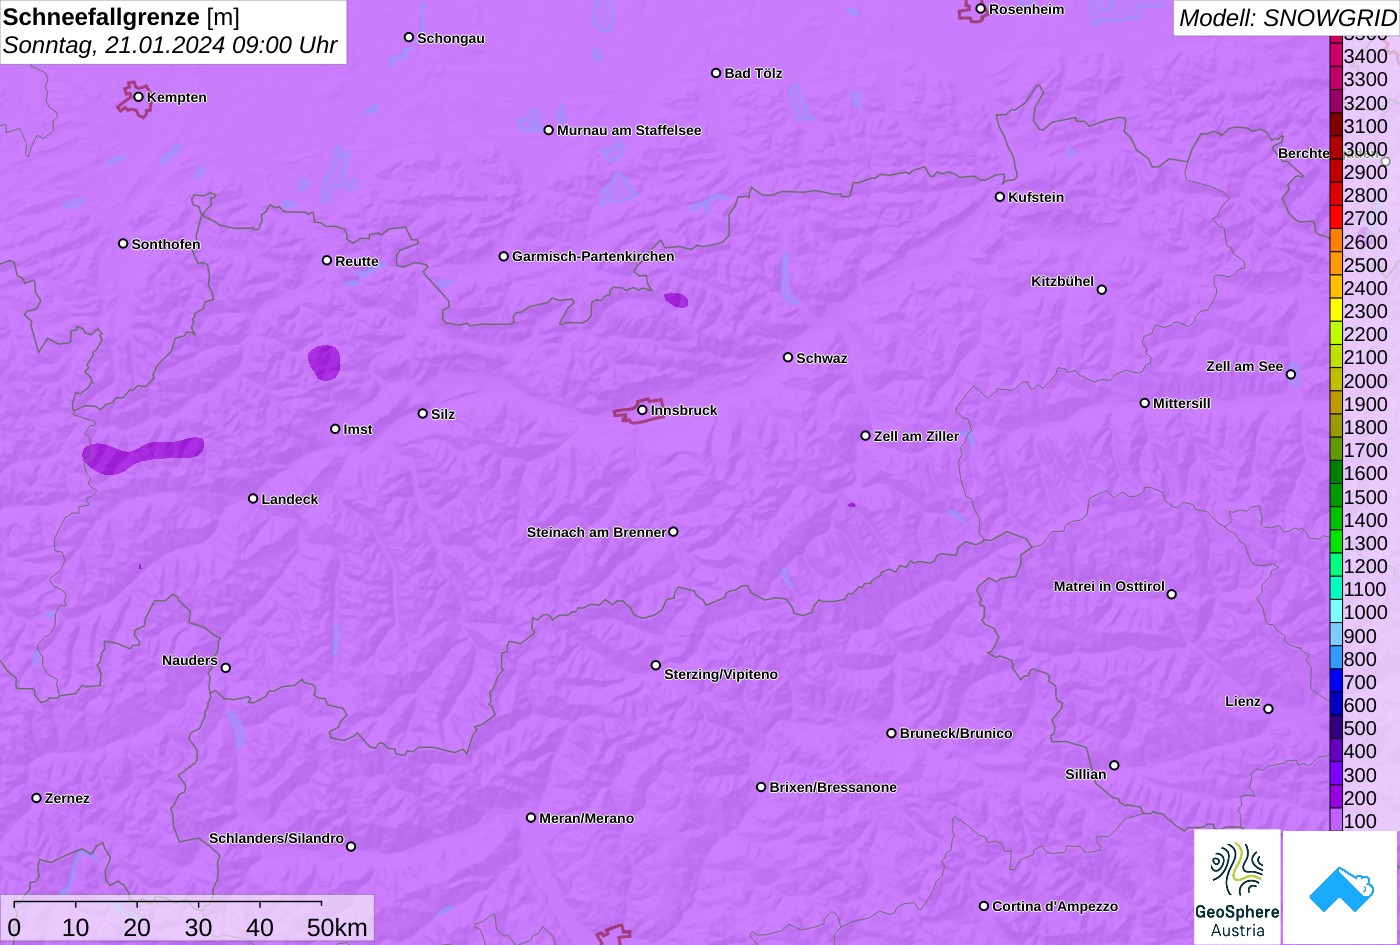Click the Bad Tölz marker dot
Image resolution: width=1400 pixels, height=945 pixels.
[x=716, y=73]
